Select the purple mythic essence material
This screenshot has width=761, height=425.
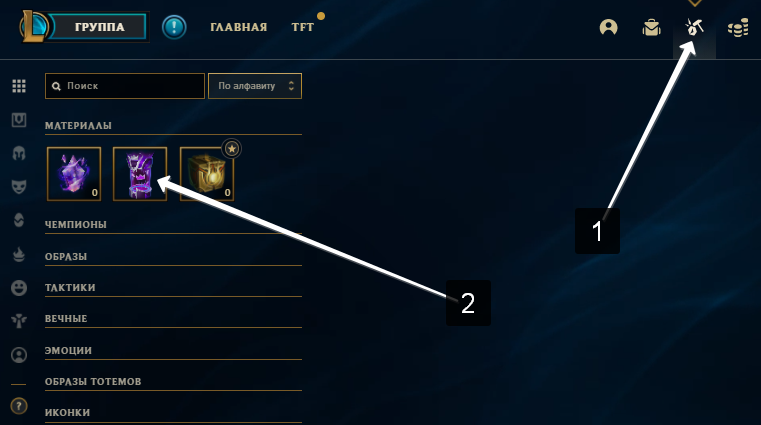pyautogui.click(x=74, y=174)
